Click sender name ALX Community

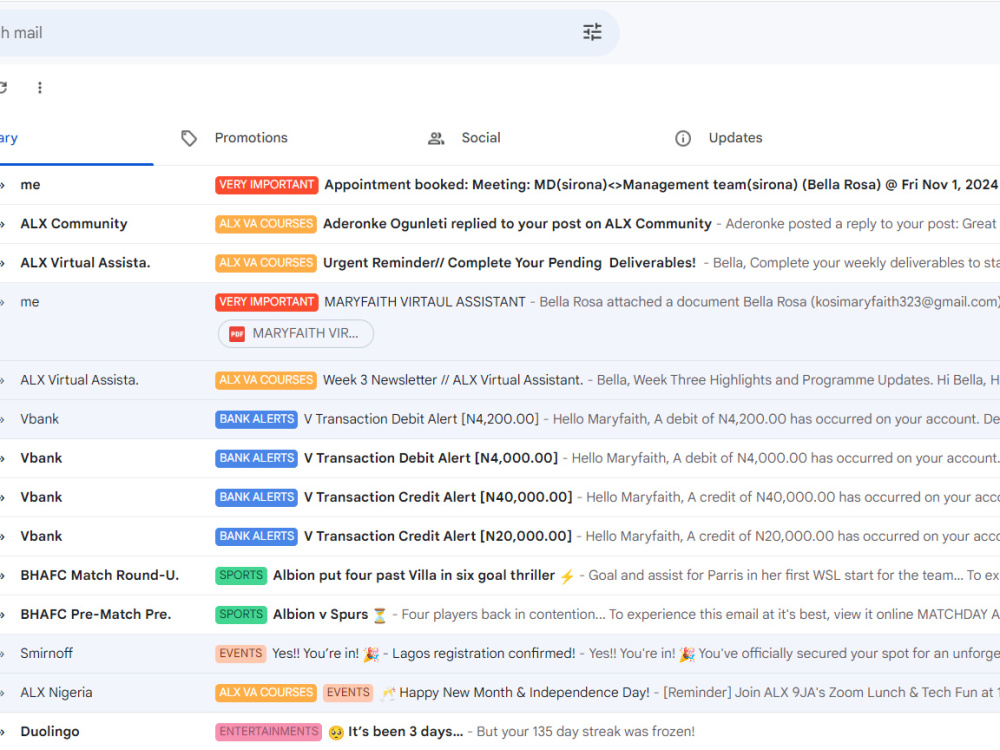(x=74, y=224)
